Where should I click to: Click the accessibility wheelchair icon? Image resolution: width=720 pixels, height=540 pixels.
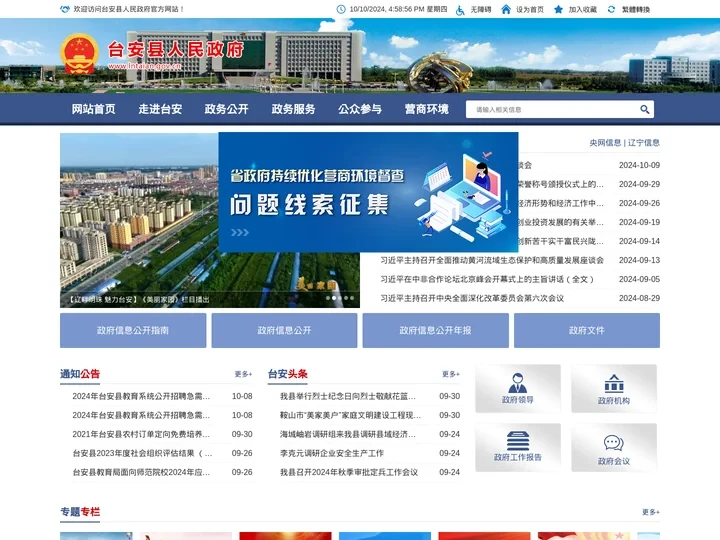(x=460, y=10)
